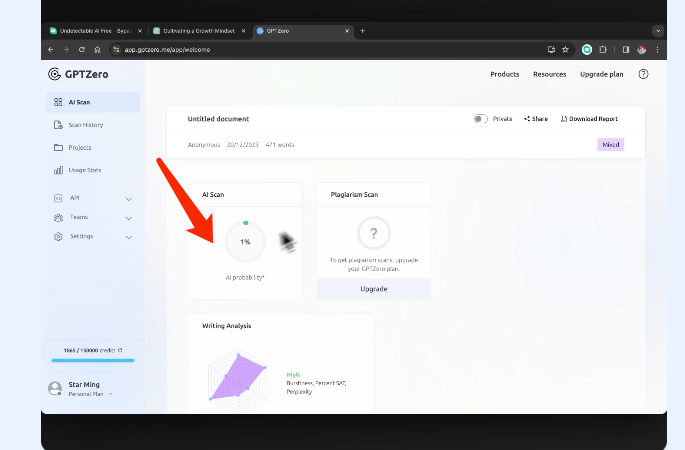Viewport: 685px width, 450px height.
Task: Click the 471 words count
Action: (x=280, y=145)
